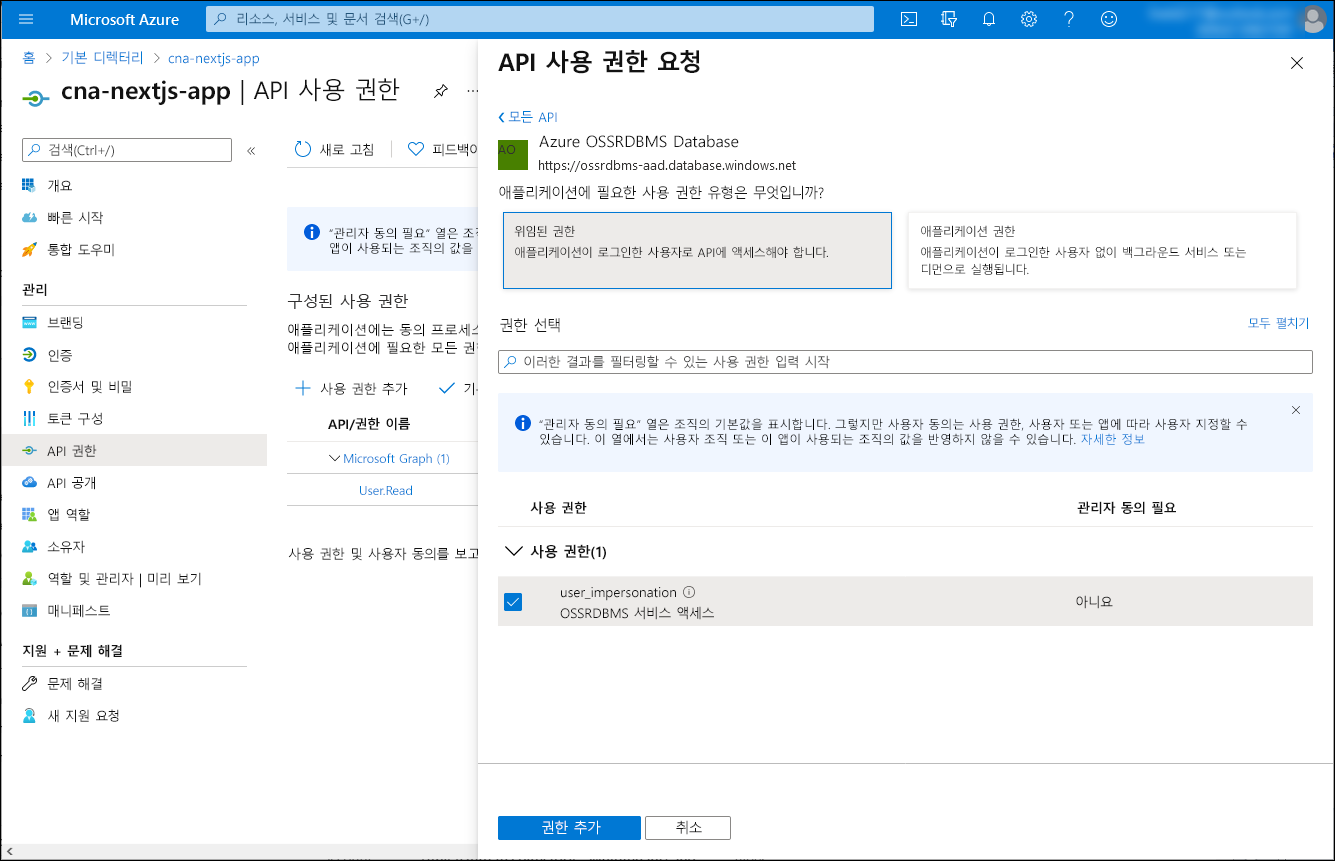The height and width of the screenshot is (861, 1335).
Task: Click 기본 디렉터리 in the breadcrumb
Action: [x=102, y=59]
